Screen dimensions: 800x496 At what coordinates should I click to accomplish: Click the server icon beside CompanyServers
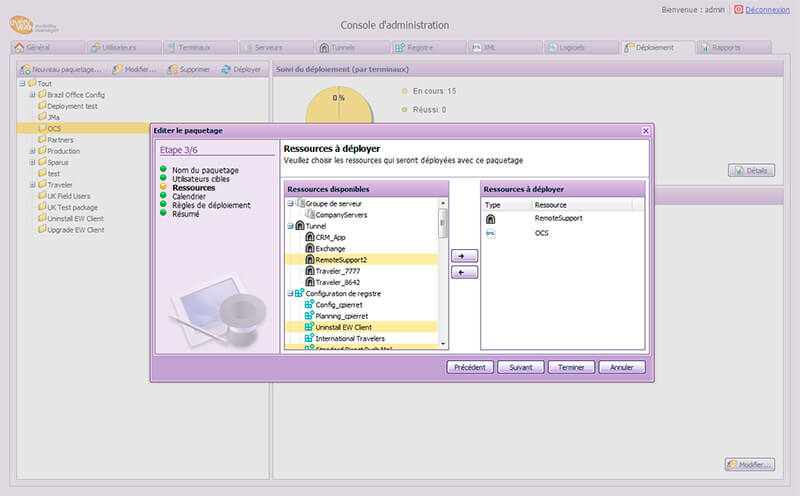[x=309, y=214]
